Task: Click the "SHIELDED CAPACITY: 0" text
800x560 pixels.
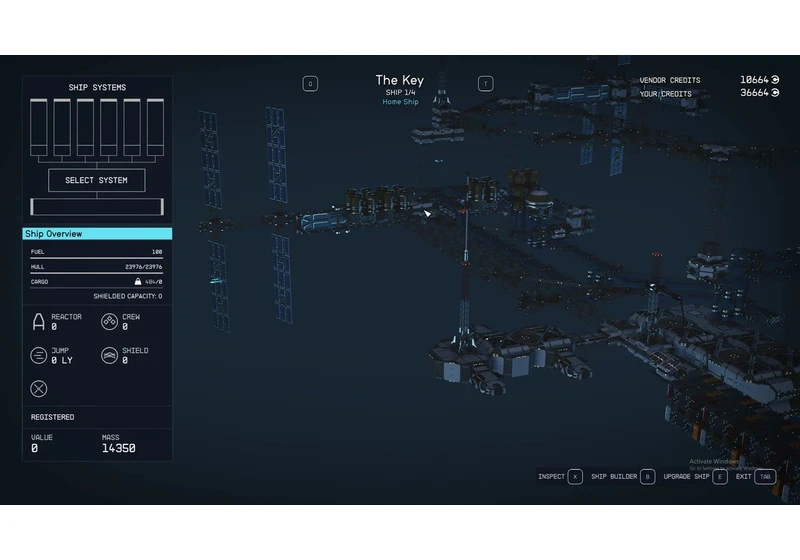Action: 128,296
